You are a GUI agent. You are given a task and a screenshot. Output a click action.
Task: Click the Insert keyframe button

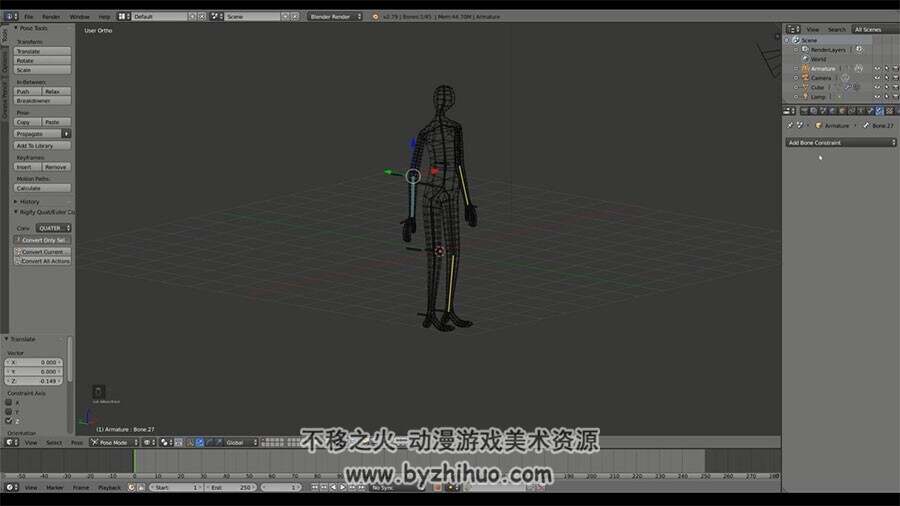pyautogui.click(x=28, y=167)
